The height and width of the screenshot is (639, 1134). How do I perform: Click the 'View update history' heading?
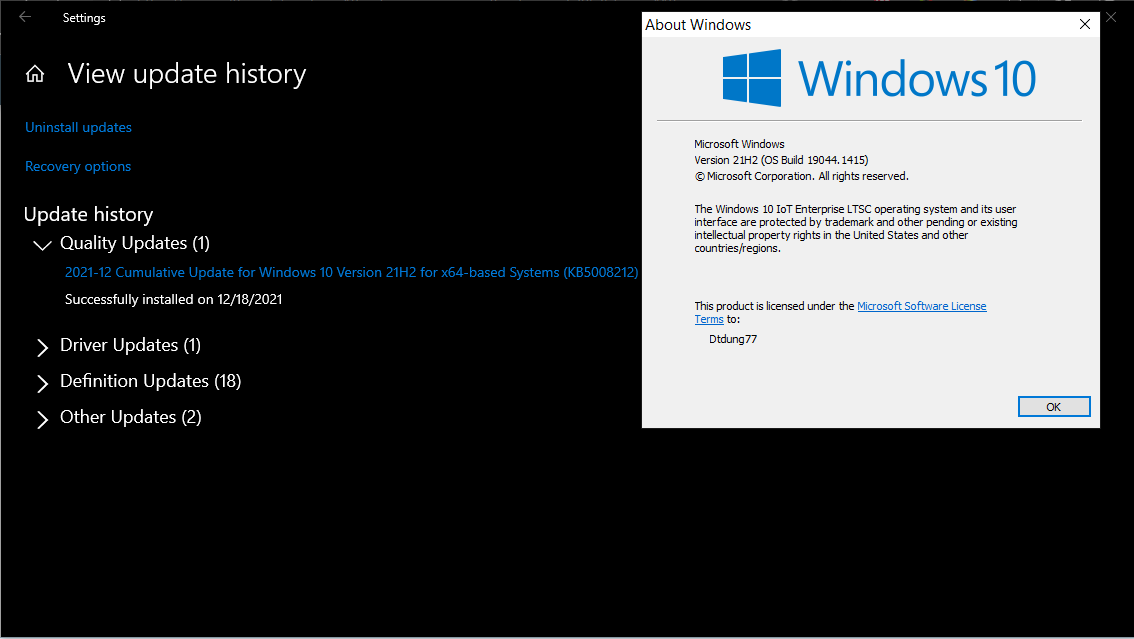187,74
